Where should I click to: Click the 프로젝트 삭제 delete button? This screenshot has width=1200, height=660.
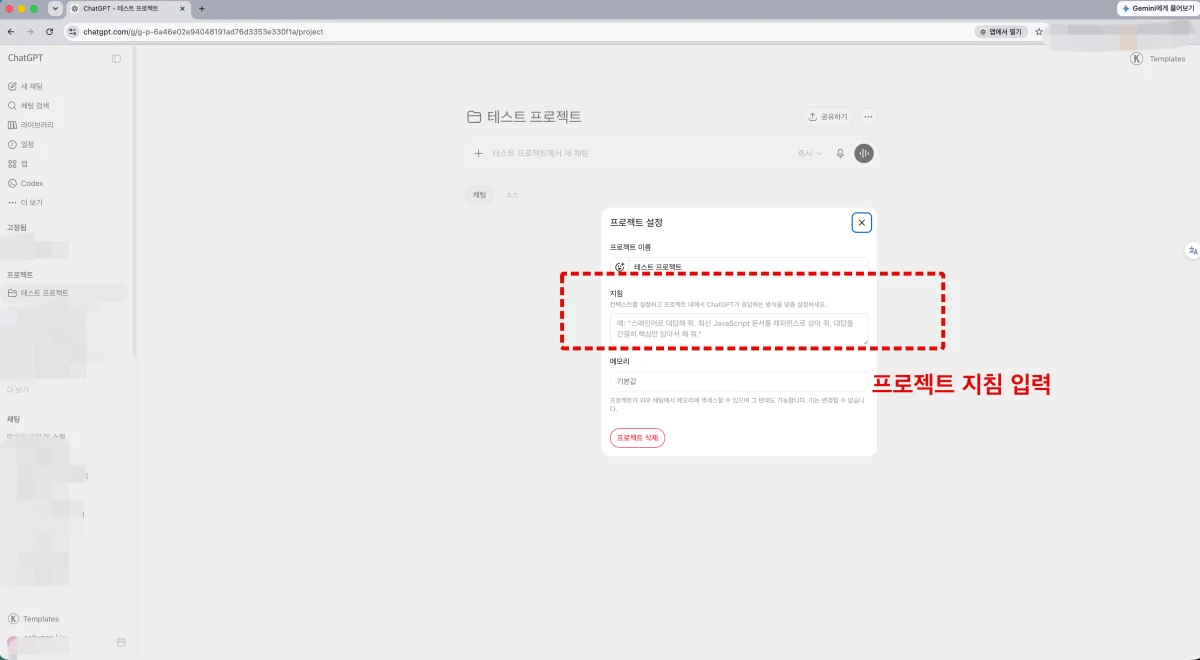pyautogui.click(x=637, y=438)
